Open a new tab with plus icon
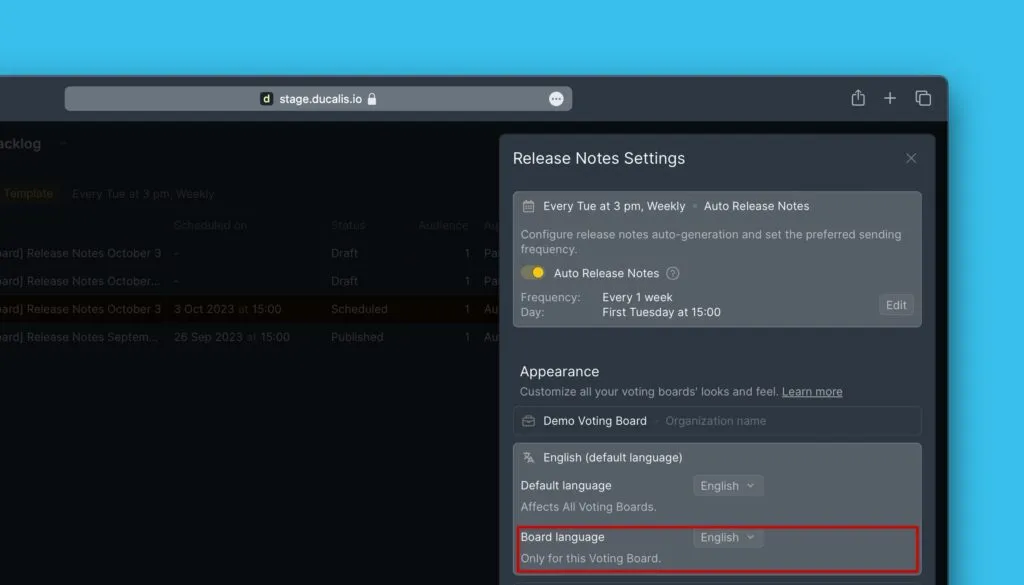 click(x=889, y=98)
